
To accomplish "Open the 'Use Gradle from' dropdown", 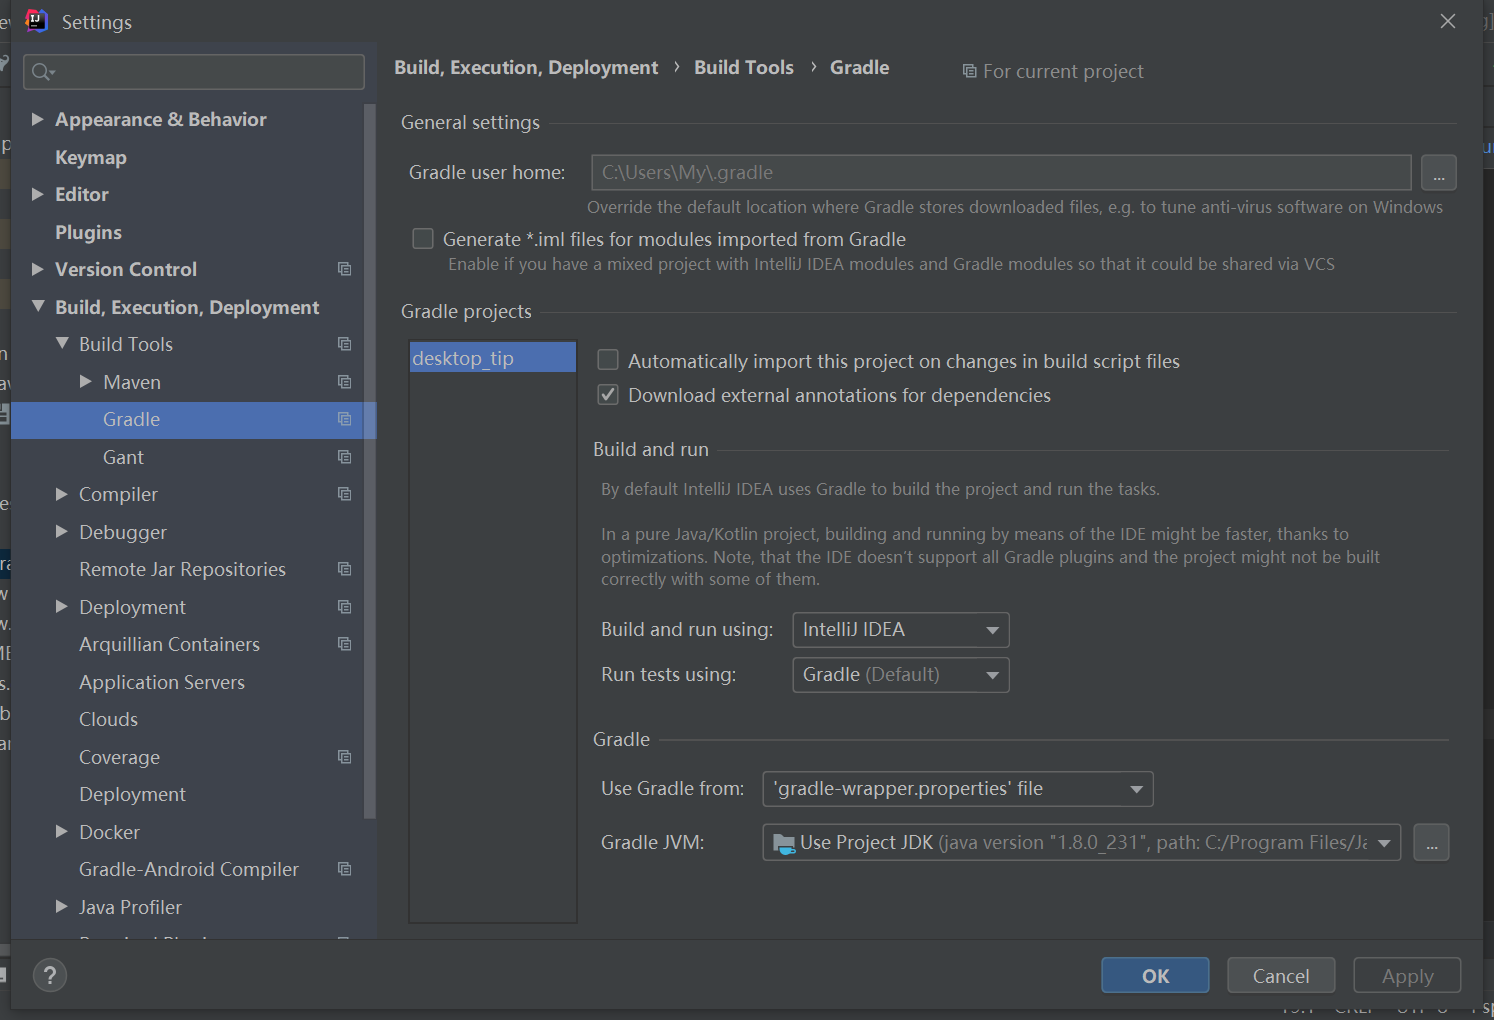I will tap(956, 788).
